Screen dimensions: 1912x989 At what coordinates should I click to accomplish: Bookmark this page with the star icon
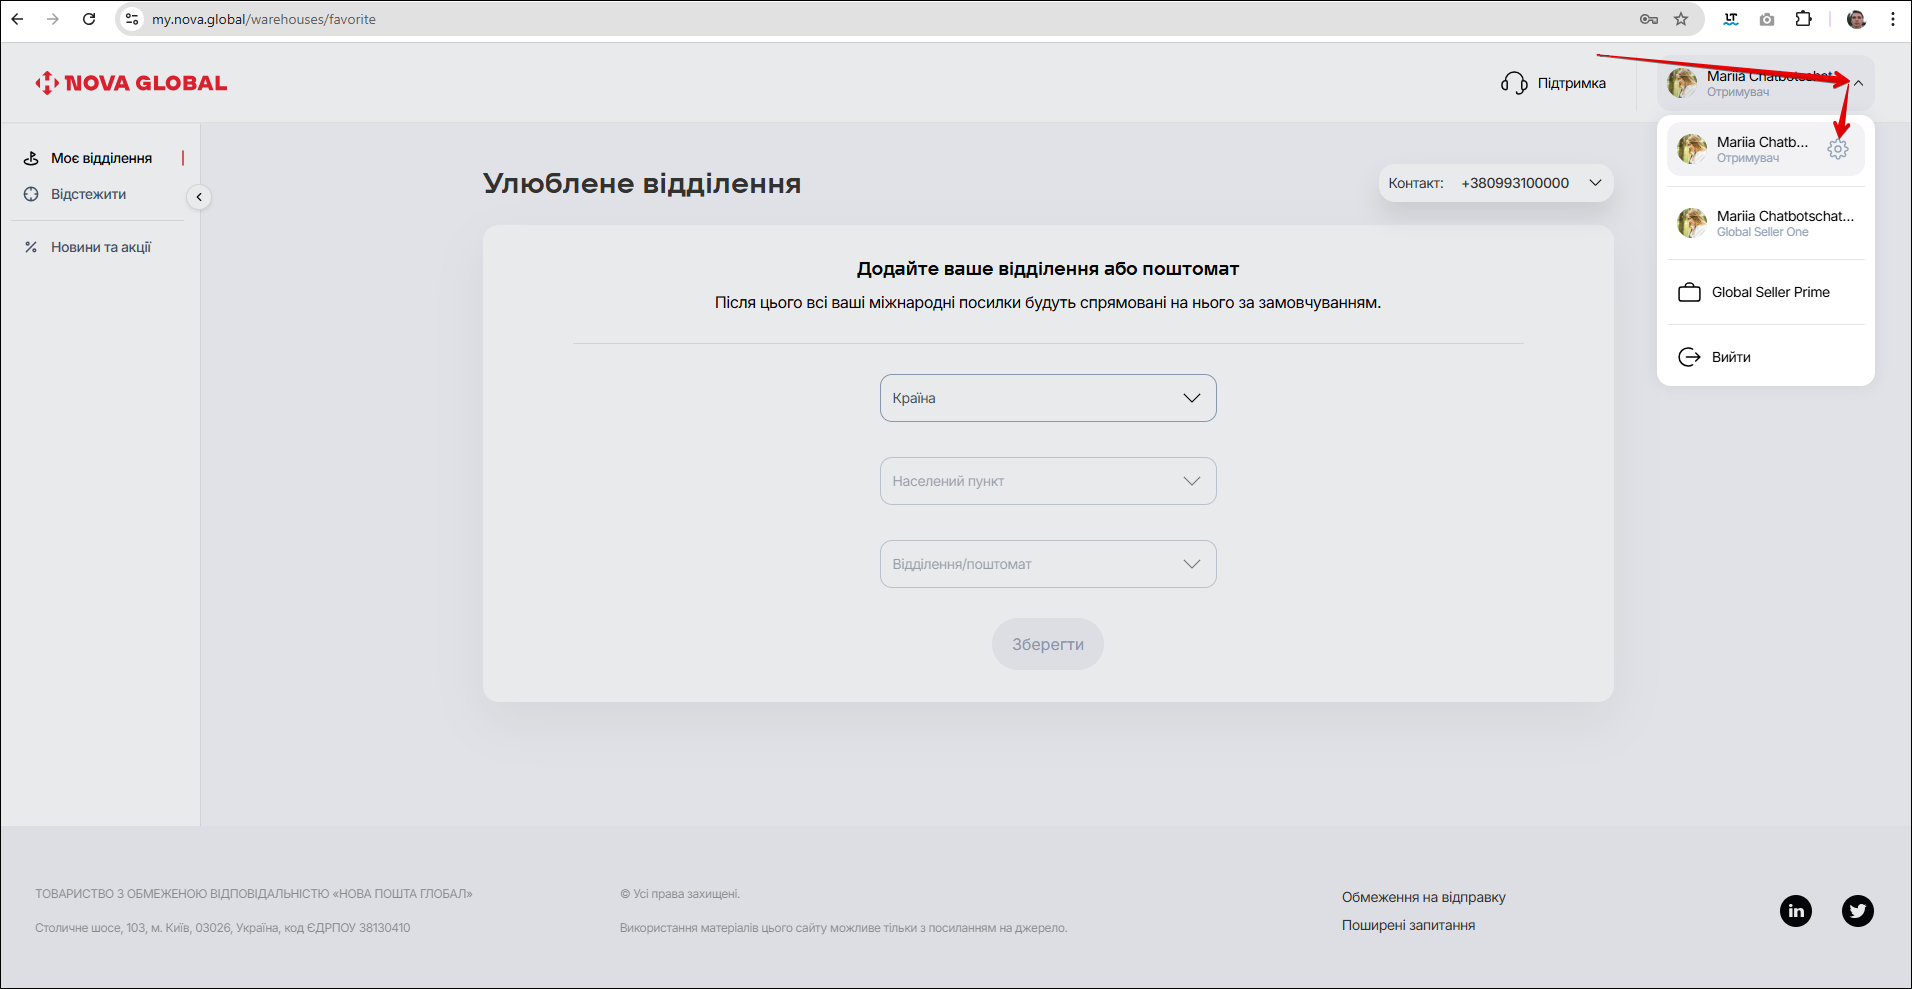(x=1681, y=19)
